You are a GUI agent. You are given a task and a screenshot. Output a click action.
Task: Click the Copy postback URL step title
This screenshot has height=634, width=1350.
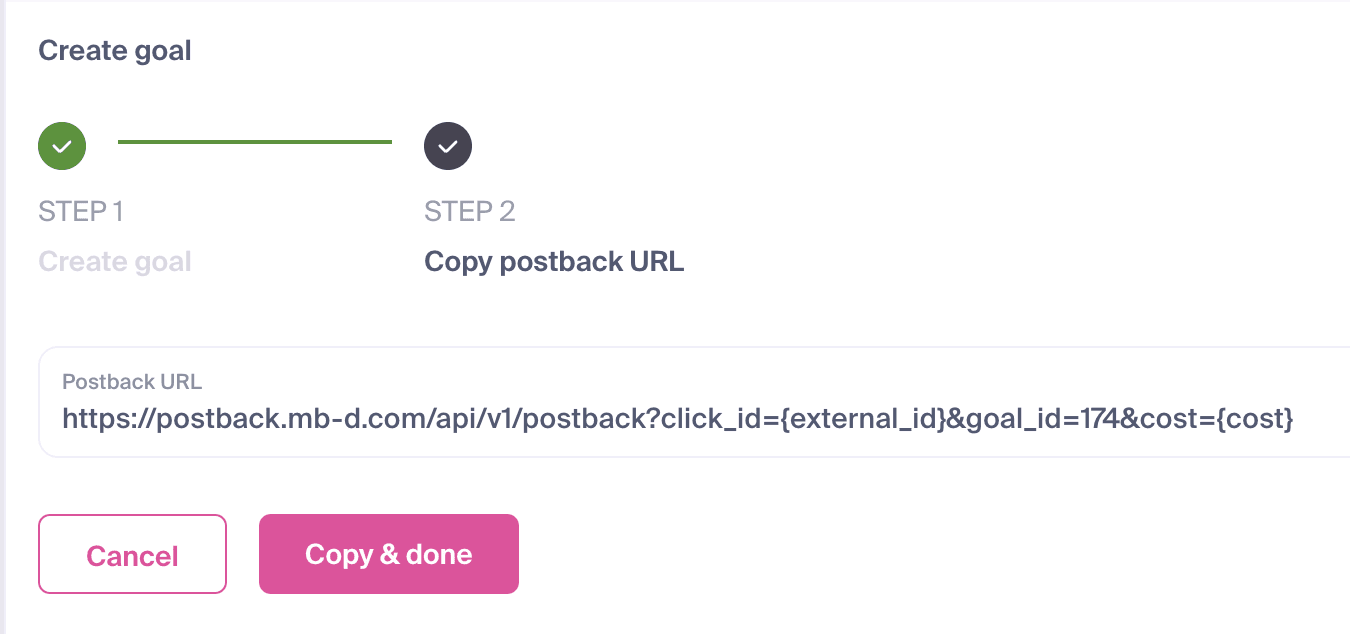[x=554, y=262]
